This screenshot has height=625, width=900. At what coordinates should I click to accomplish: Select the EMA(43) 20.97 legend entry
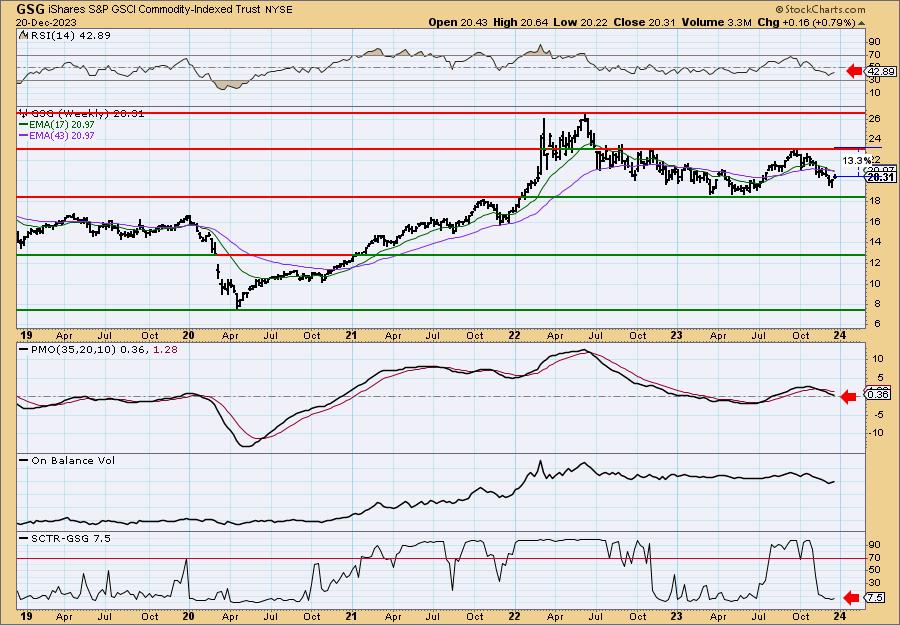point(56,135)
